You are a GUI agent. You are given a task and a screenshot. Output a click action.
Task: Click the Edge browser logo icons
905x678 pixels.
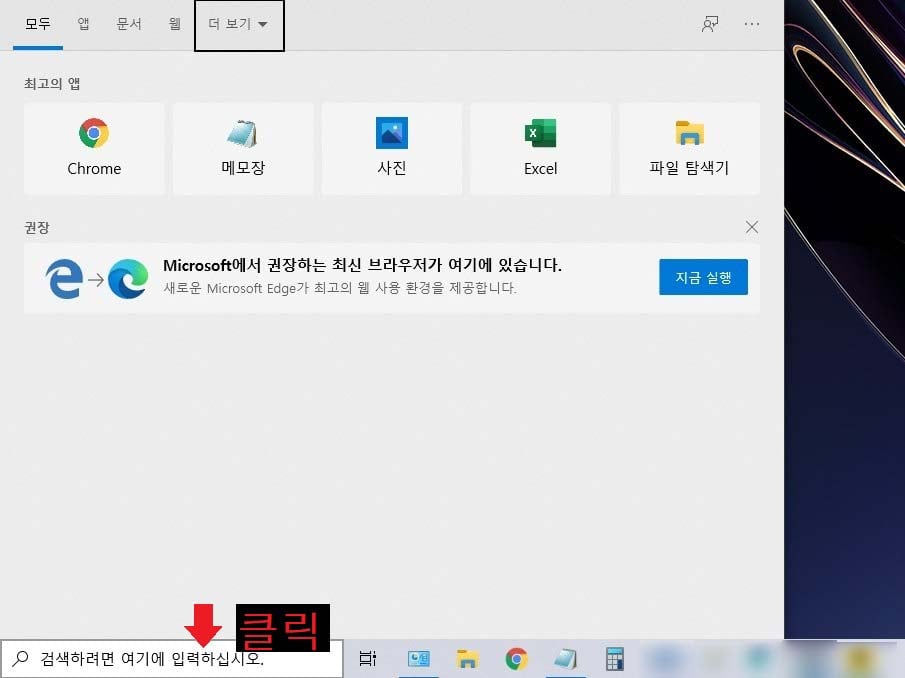click(96, 279)
